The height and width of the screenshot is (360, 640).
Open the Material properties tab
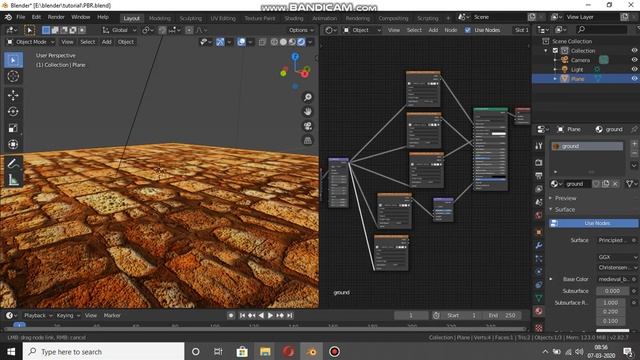pyautogui.click(x=539, y=311)
